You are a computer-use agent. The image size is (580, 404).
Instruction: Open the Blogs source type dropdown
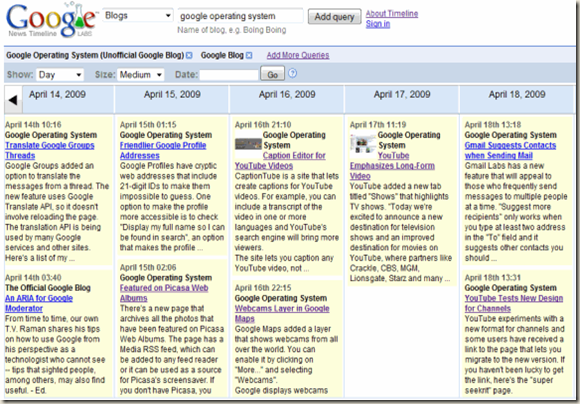138,16
